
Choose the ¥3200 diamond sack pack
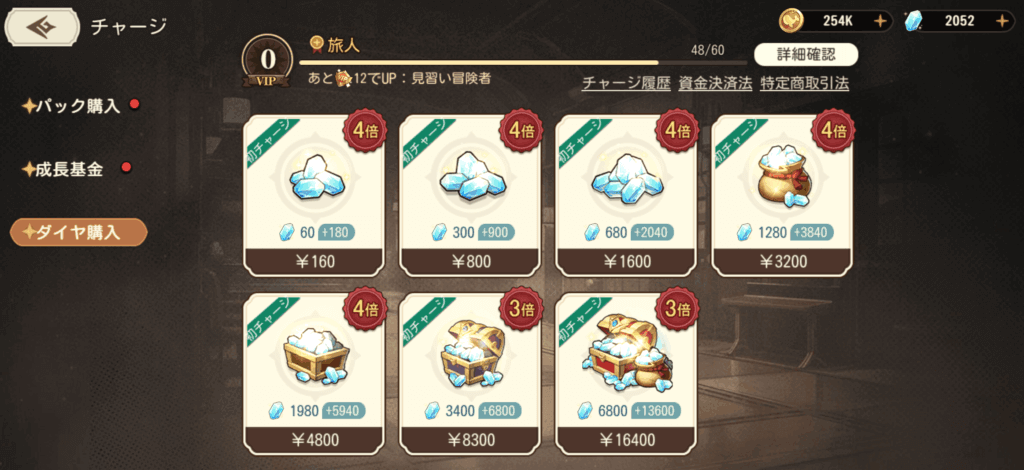[x=782, y=196]
